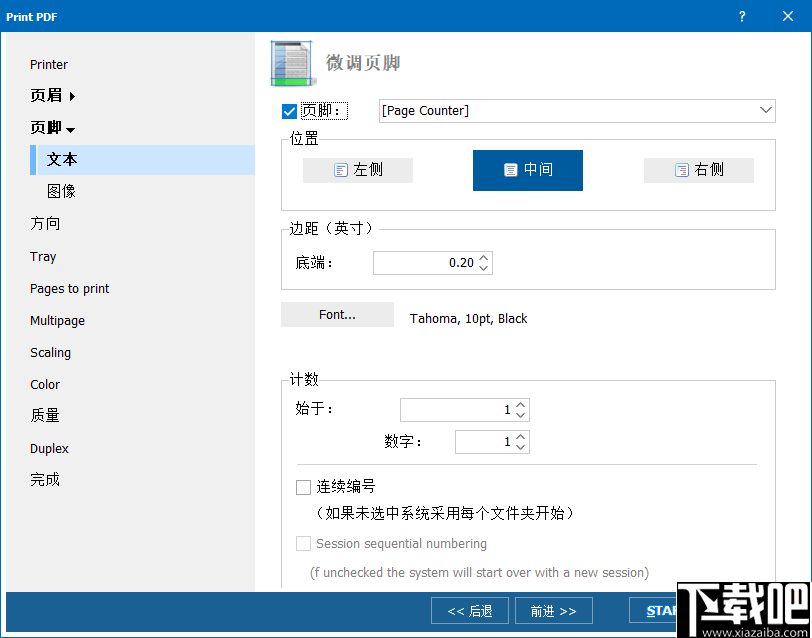
Task: Click the Font... button
Action: tap(337, 314)
